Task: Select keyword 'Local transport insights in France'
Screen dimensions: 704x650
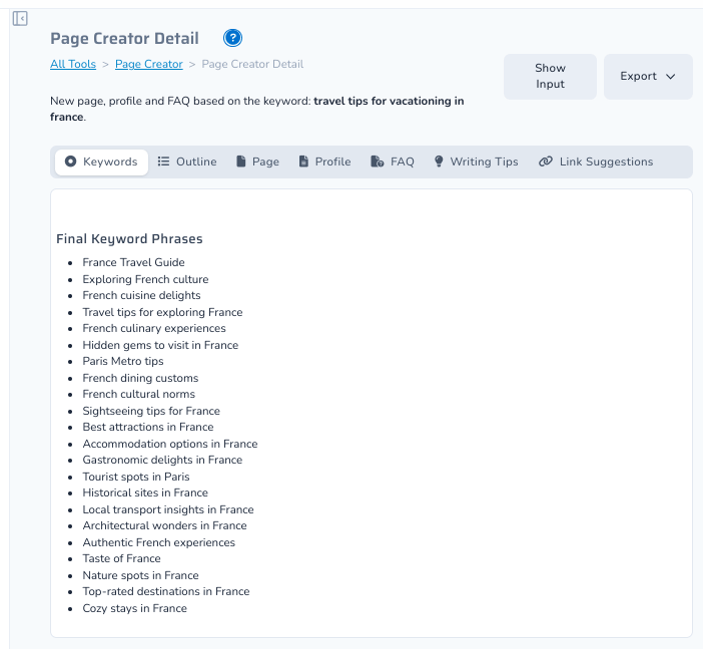Action: coord(168,509)
